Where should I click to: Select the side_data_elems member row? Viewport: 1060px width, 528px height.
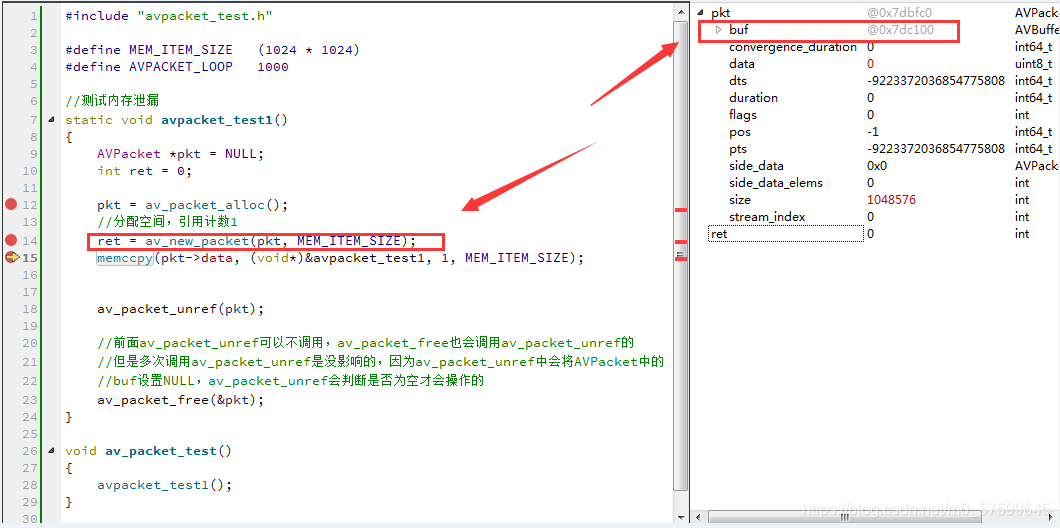(x=877, y=183)
